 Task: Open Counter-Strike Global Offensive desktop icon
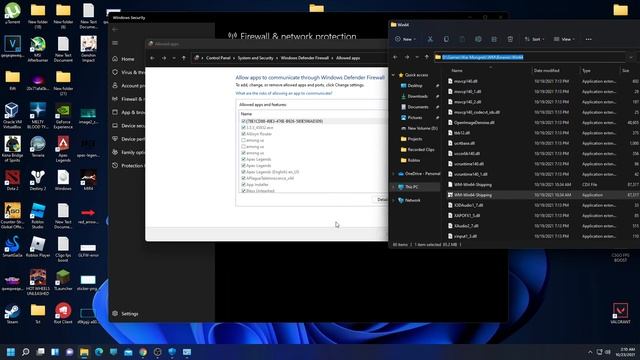12,216
